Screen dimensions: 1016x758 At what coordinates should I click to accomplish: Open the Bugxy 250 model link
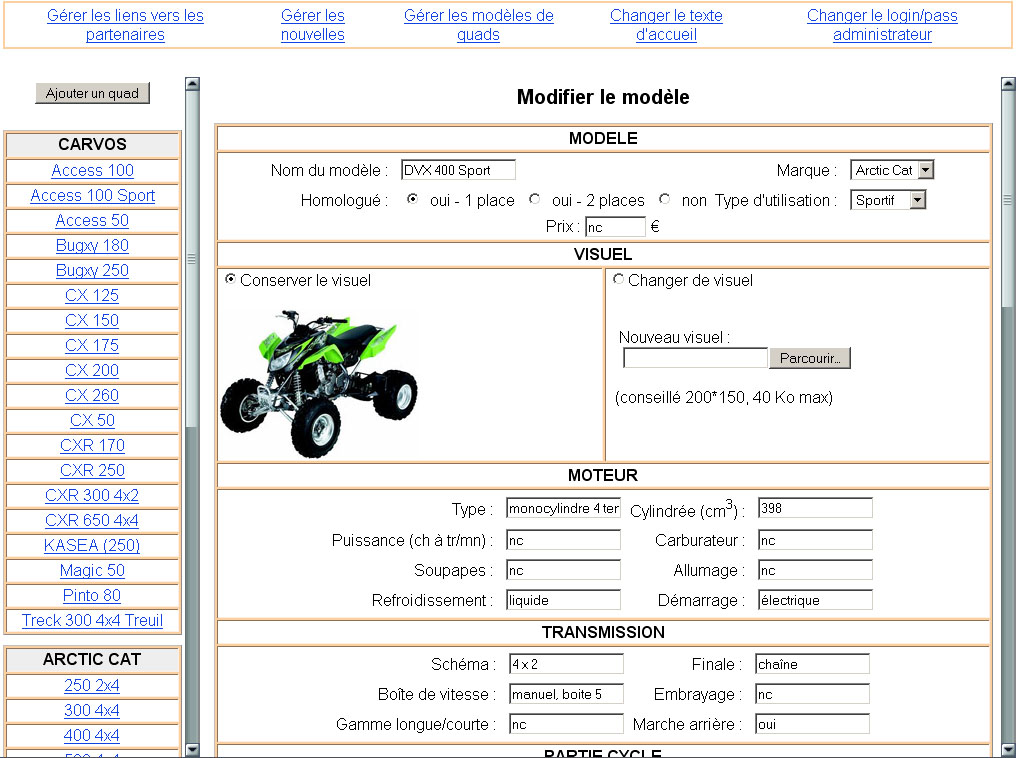92,270
